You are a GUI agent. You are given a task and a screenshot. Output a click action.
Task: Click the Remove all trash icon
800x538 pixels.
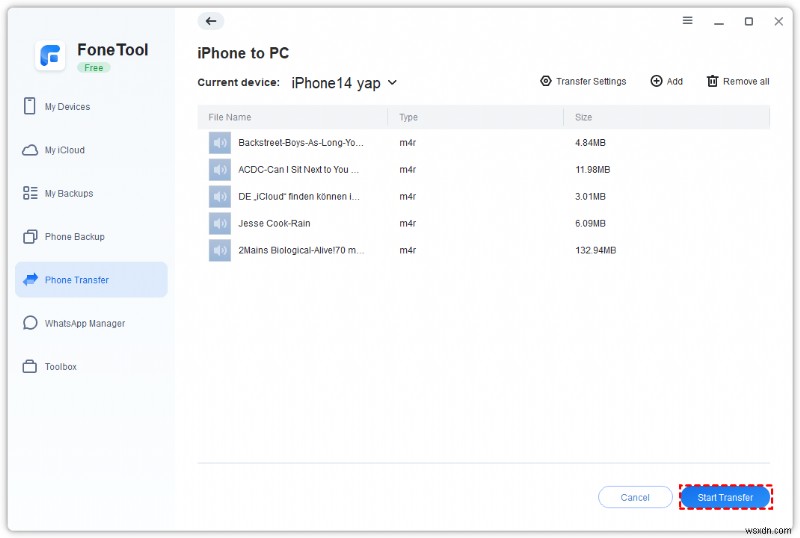click(x=712, y=81)
